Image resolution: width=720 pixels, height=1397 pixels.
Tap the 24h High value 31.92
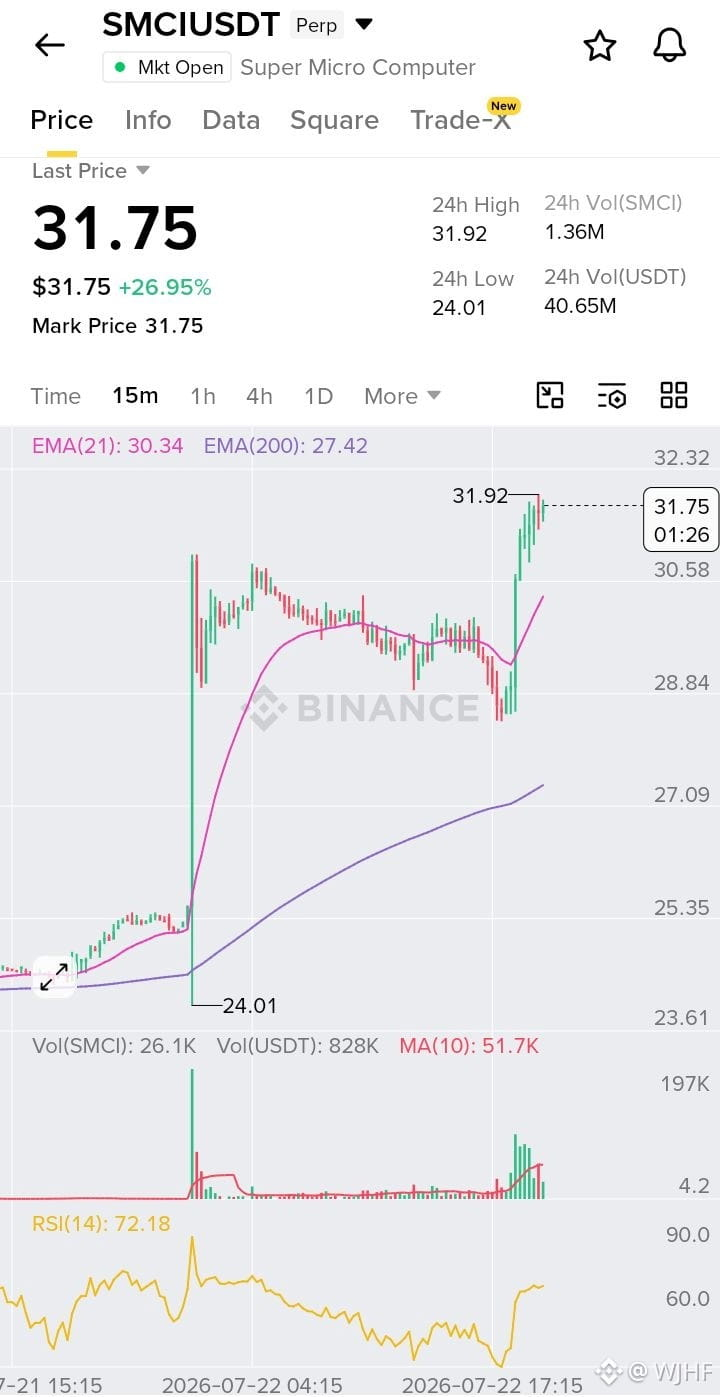point(459,234)
